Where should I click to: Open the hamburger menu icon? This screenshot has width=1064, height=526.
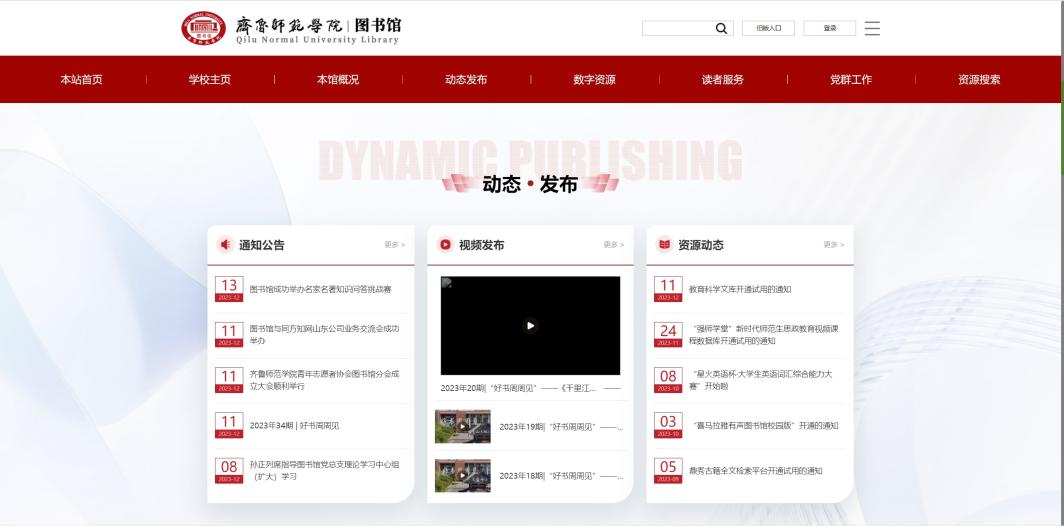(872, 28)
